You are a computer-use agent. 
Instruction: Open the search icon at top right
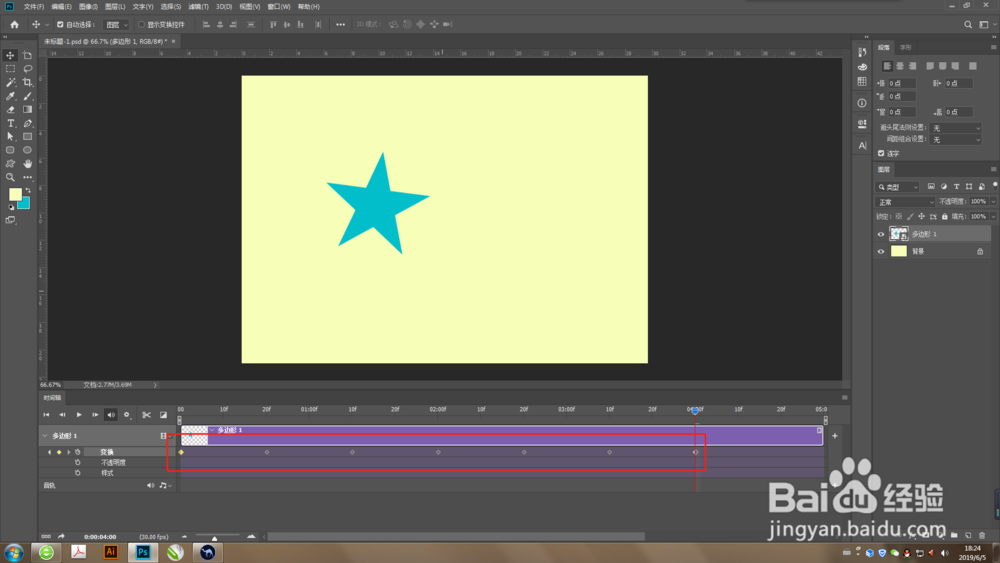pos(968,25)
